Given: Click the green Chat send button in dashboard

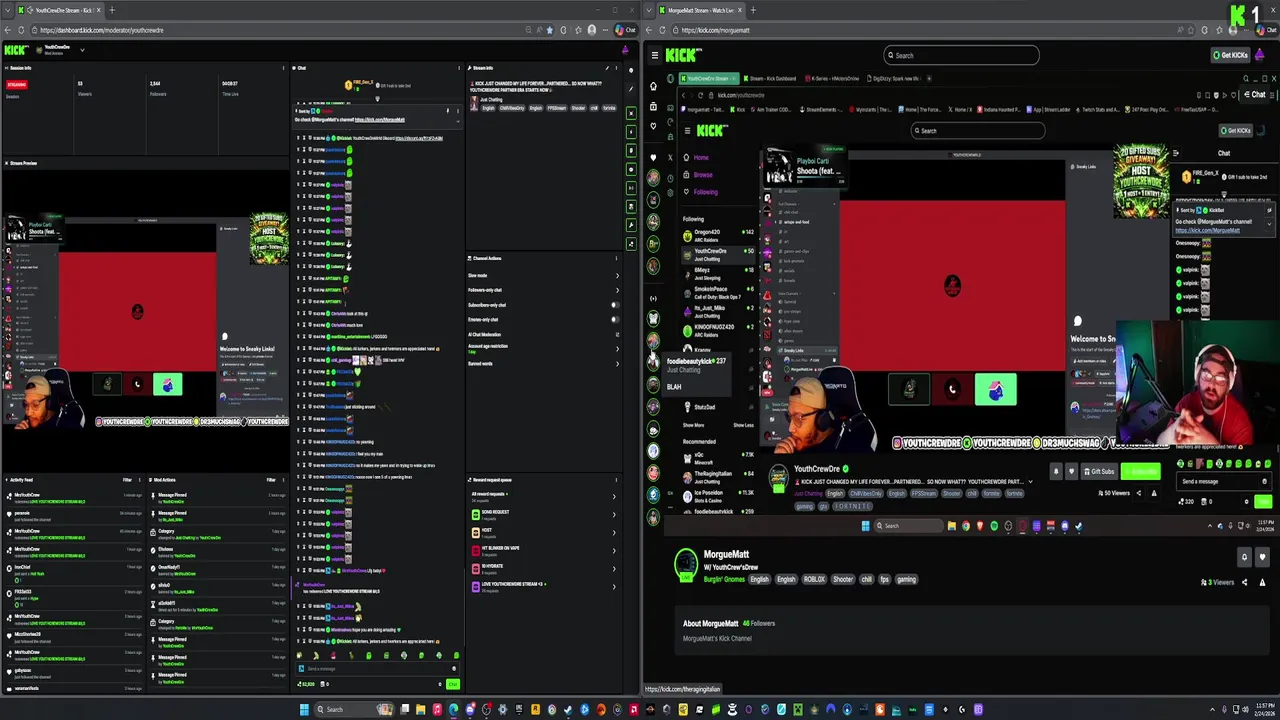Looking at the screenshot, I should click(452, 685).
